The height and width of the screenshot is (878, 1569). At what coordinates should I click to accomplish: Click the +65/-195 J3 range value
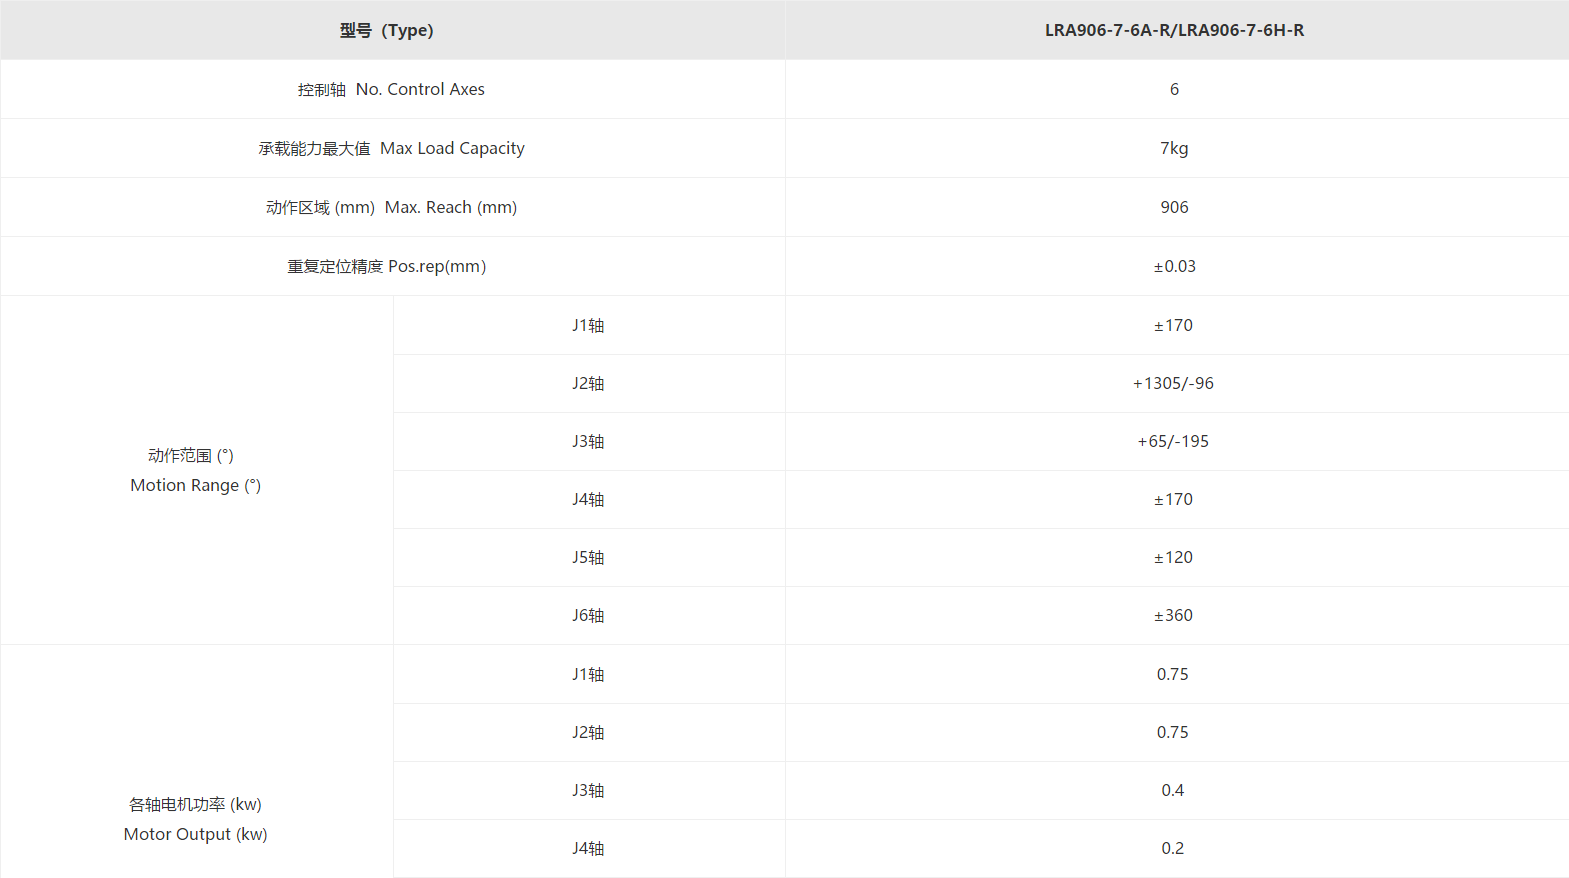(1173, 441)
